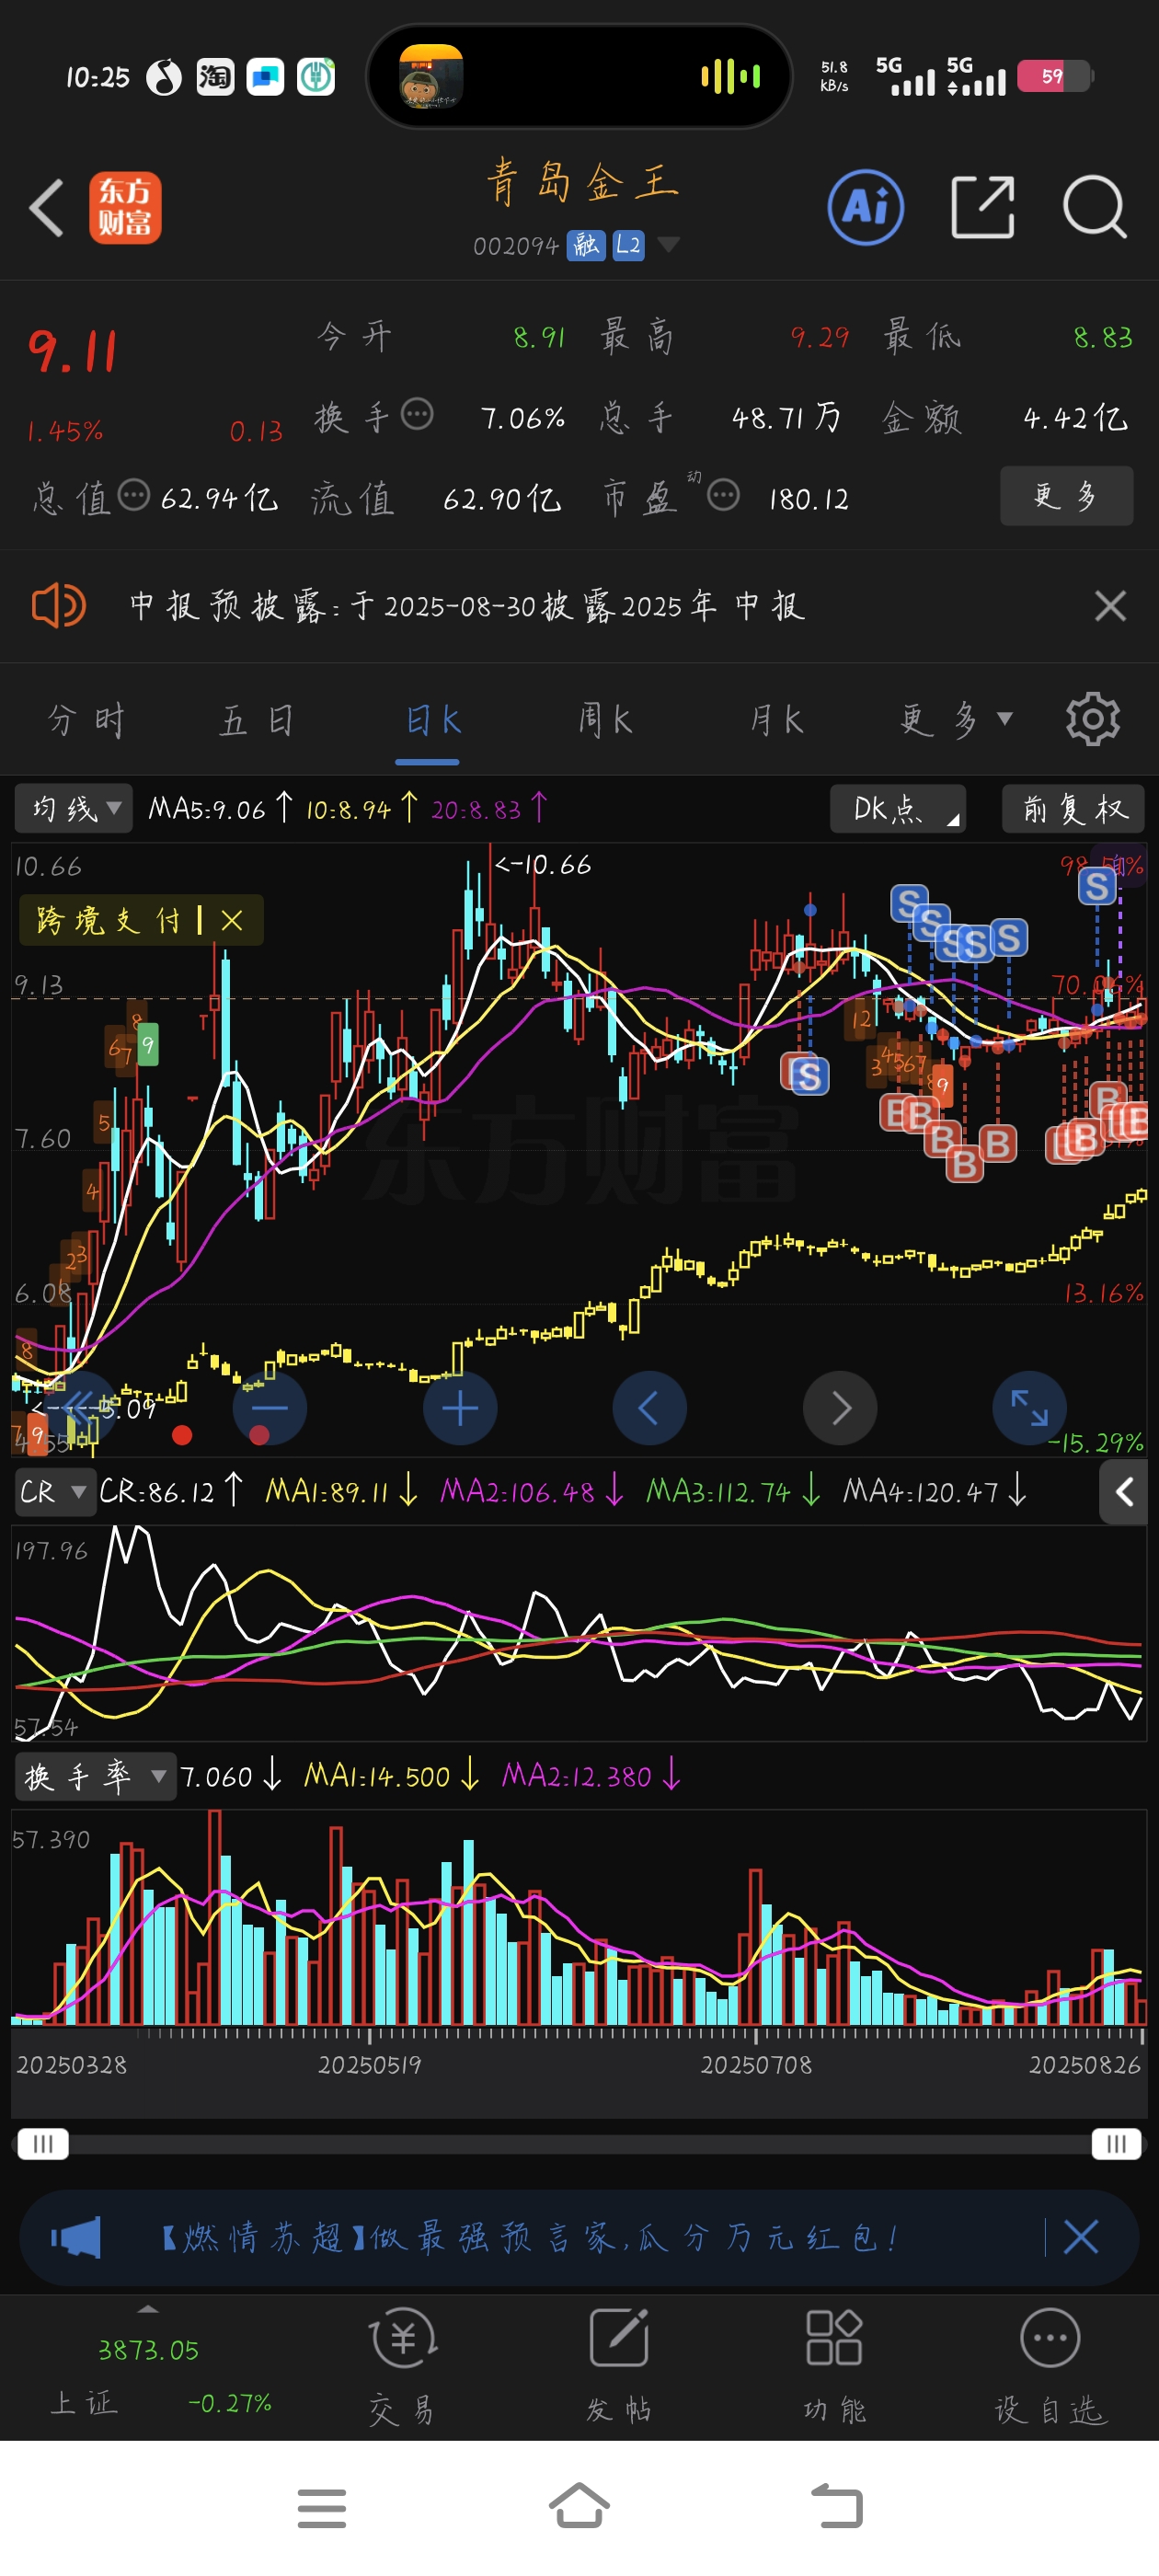1159x2576 pixels.
Task: Tap the 融 margin badge
Action: click(x=586, y=245)
